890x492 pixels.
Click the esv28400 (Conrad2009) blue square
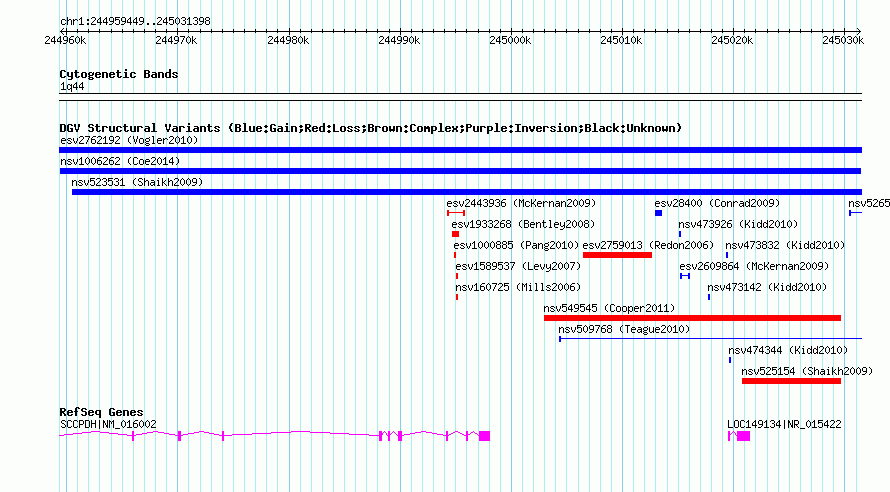point(658,213)
